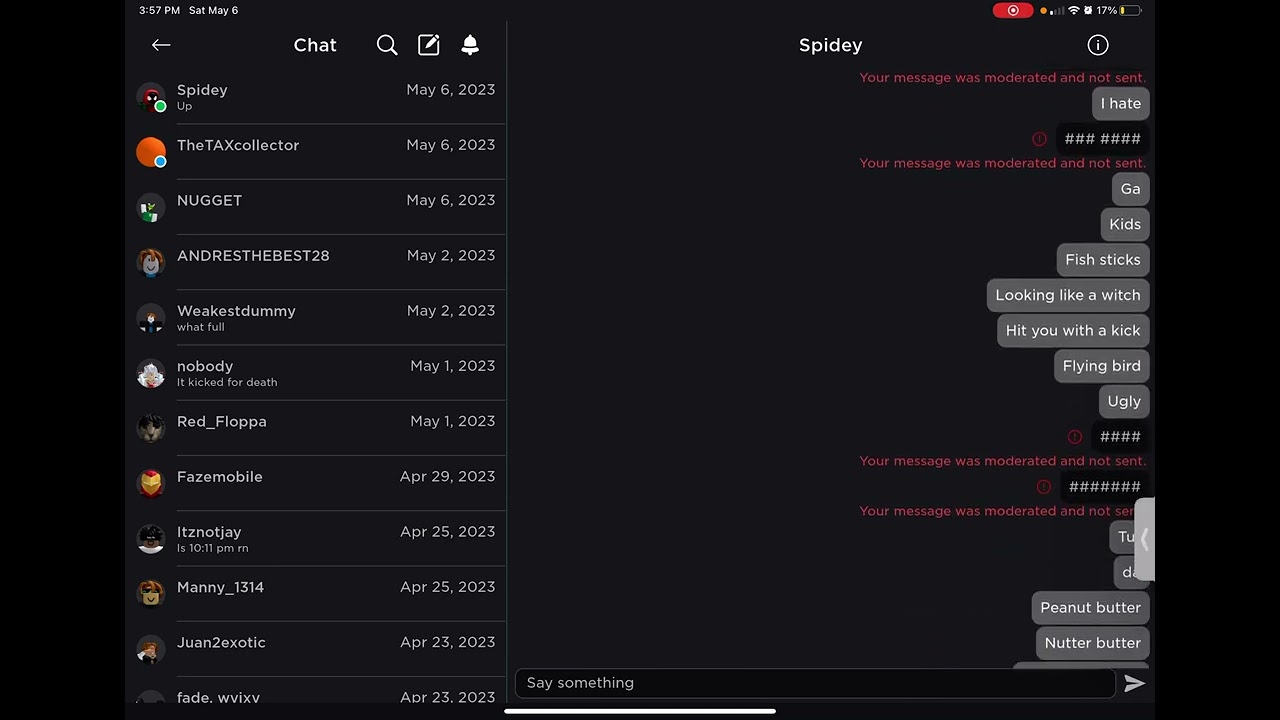Viewport: 1280px width, 720px height.
Task: Expand the side handle arrow at right edge
Action: 1144,539
